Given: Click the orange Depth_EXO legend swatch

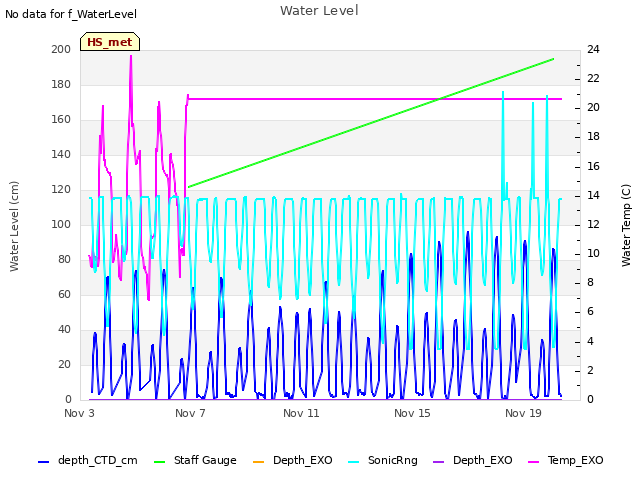Looking at the screenshot, I should coord(259,462).
